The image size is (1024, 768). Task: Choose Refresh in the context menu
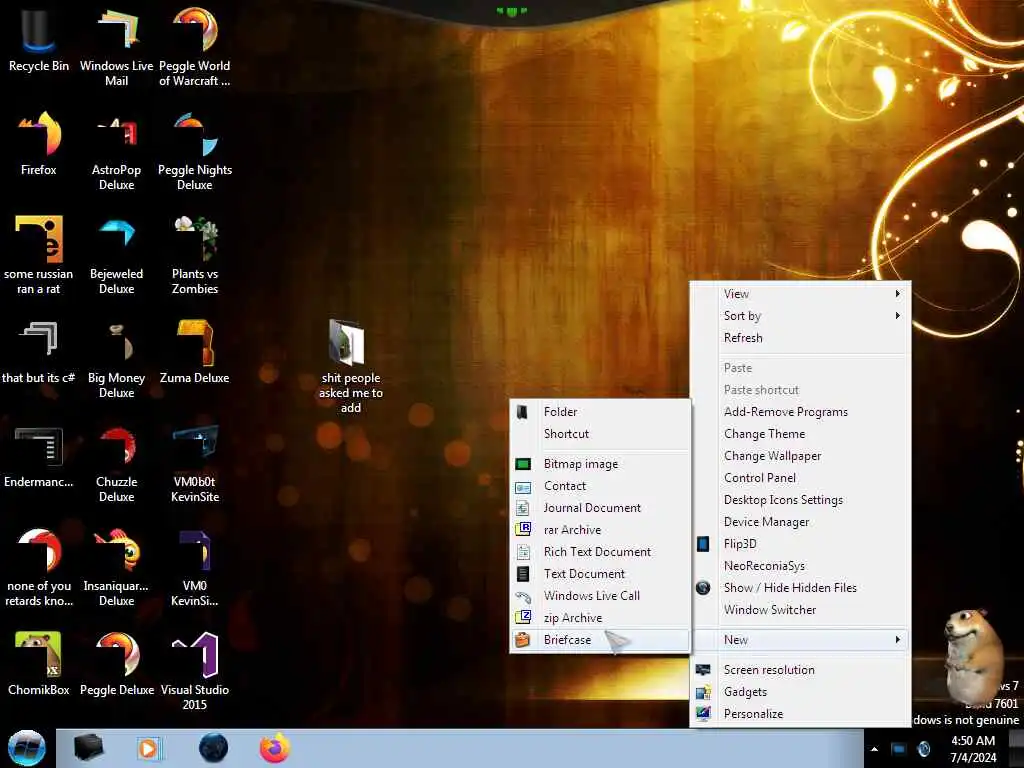[800, 338]
